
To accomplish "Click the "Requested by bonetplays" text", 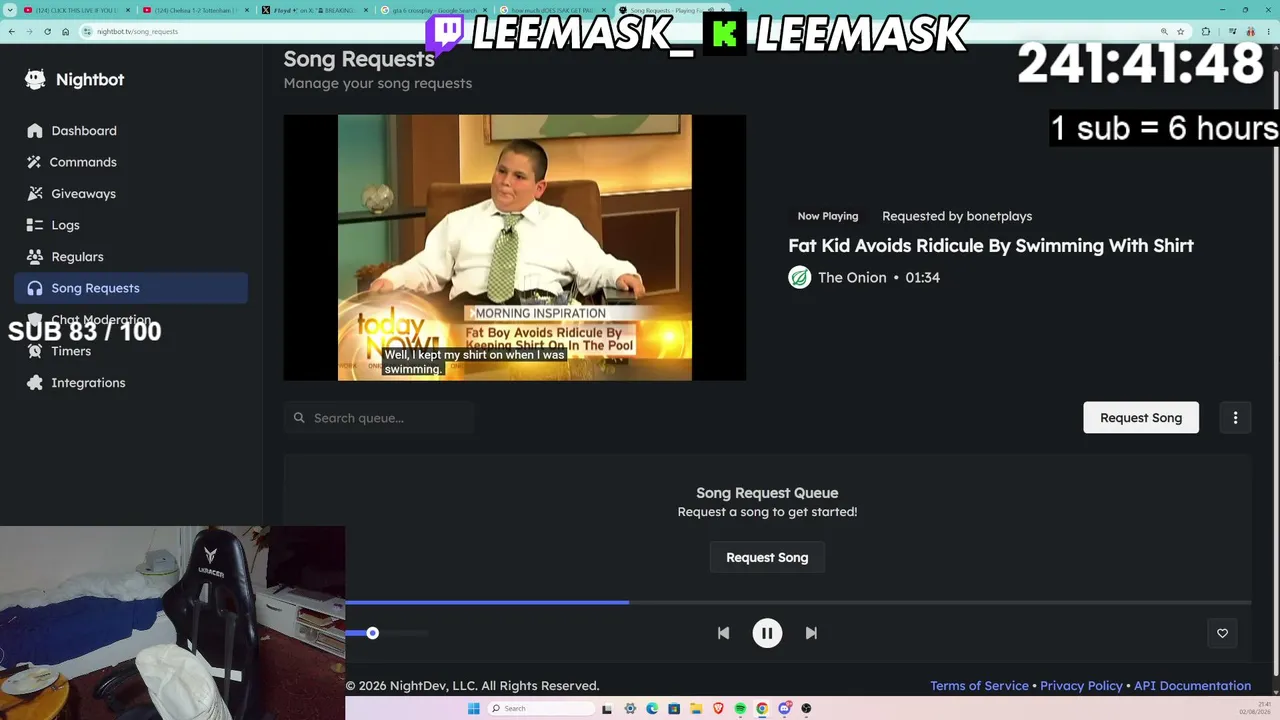I will pos(957,216).
